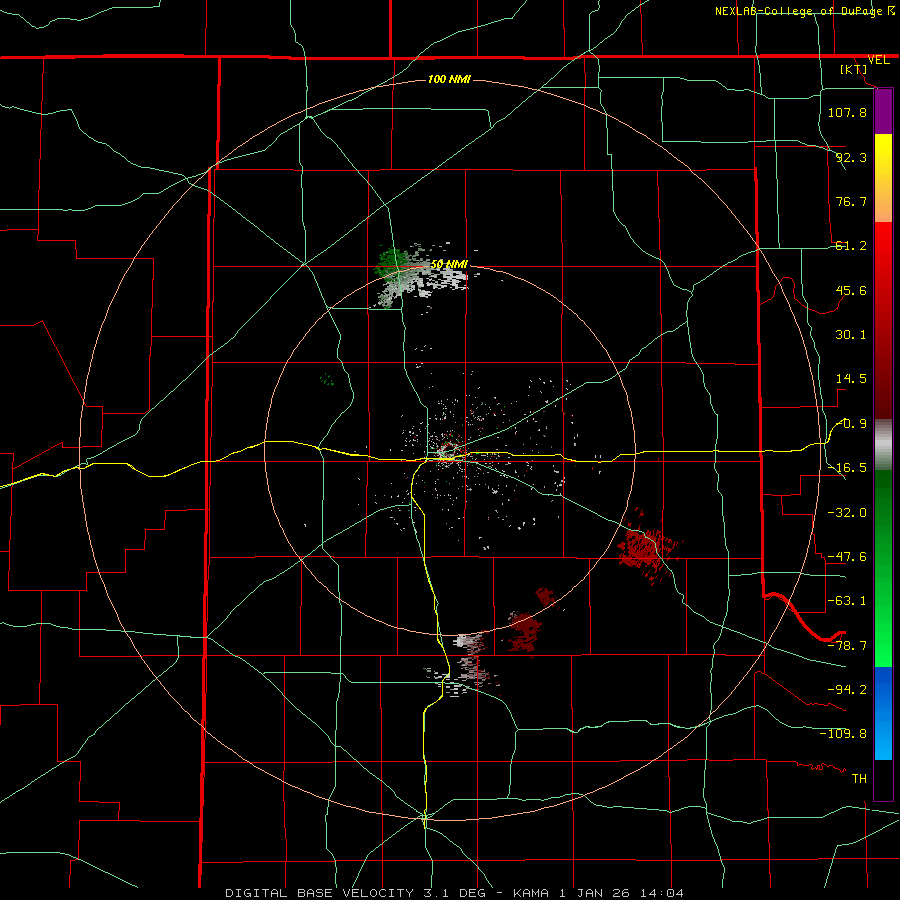900x900 pixels.
Task: Click the 50 NMI range ring label
Action: (449, 265)
